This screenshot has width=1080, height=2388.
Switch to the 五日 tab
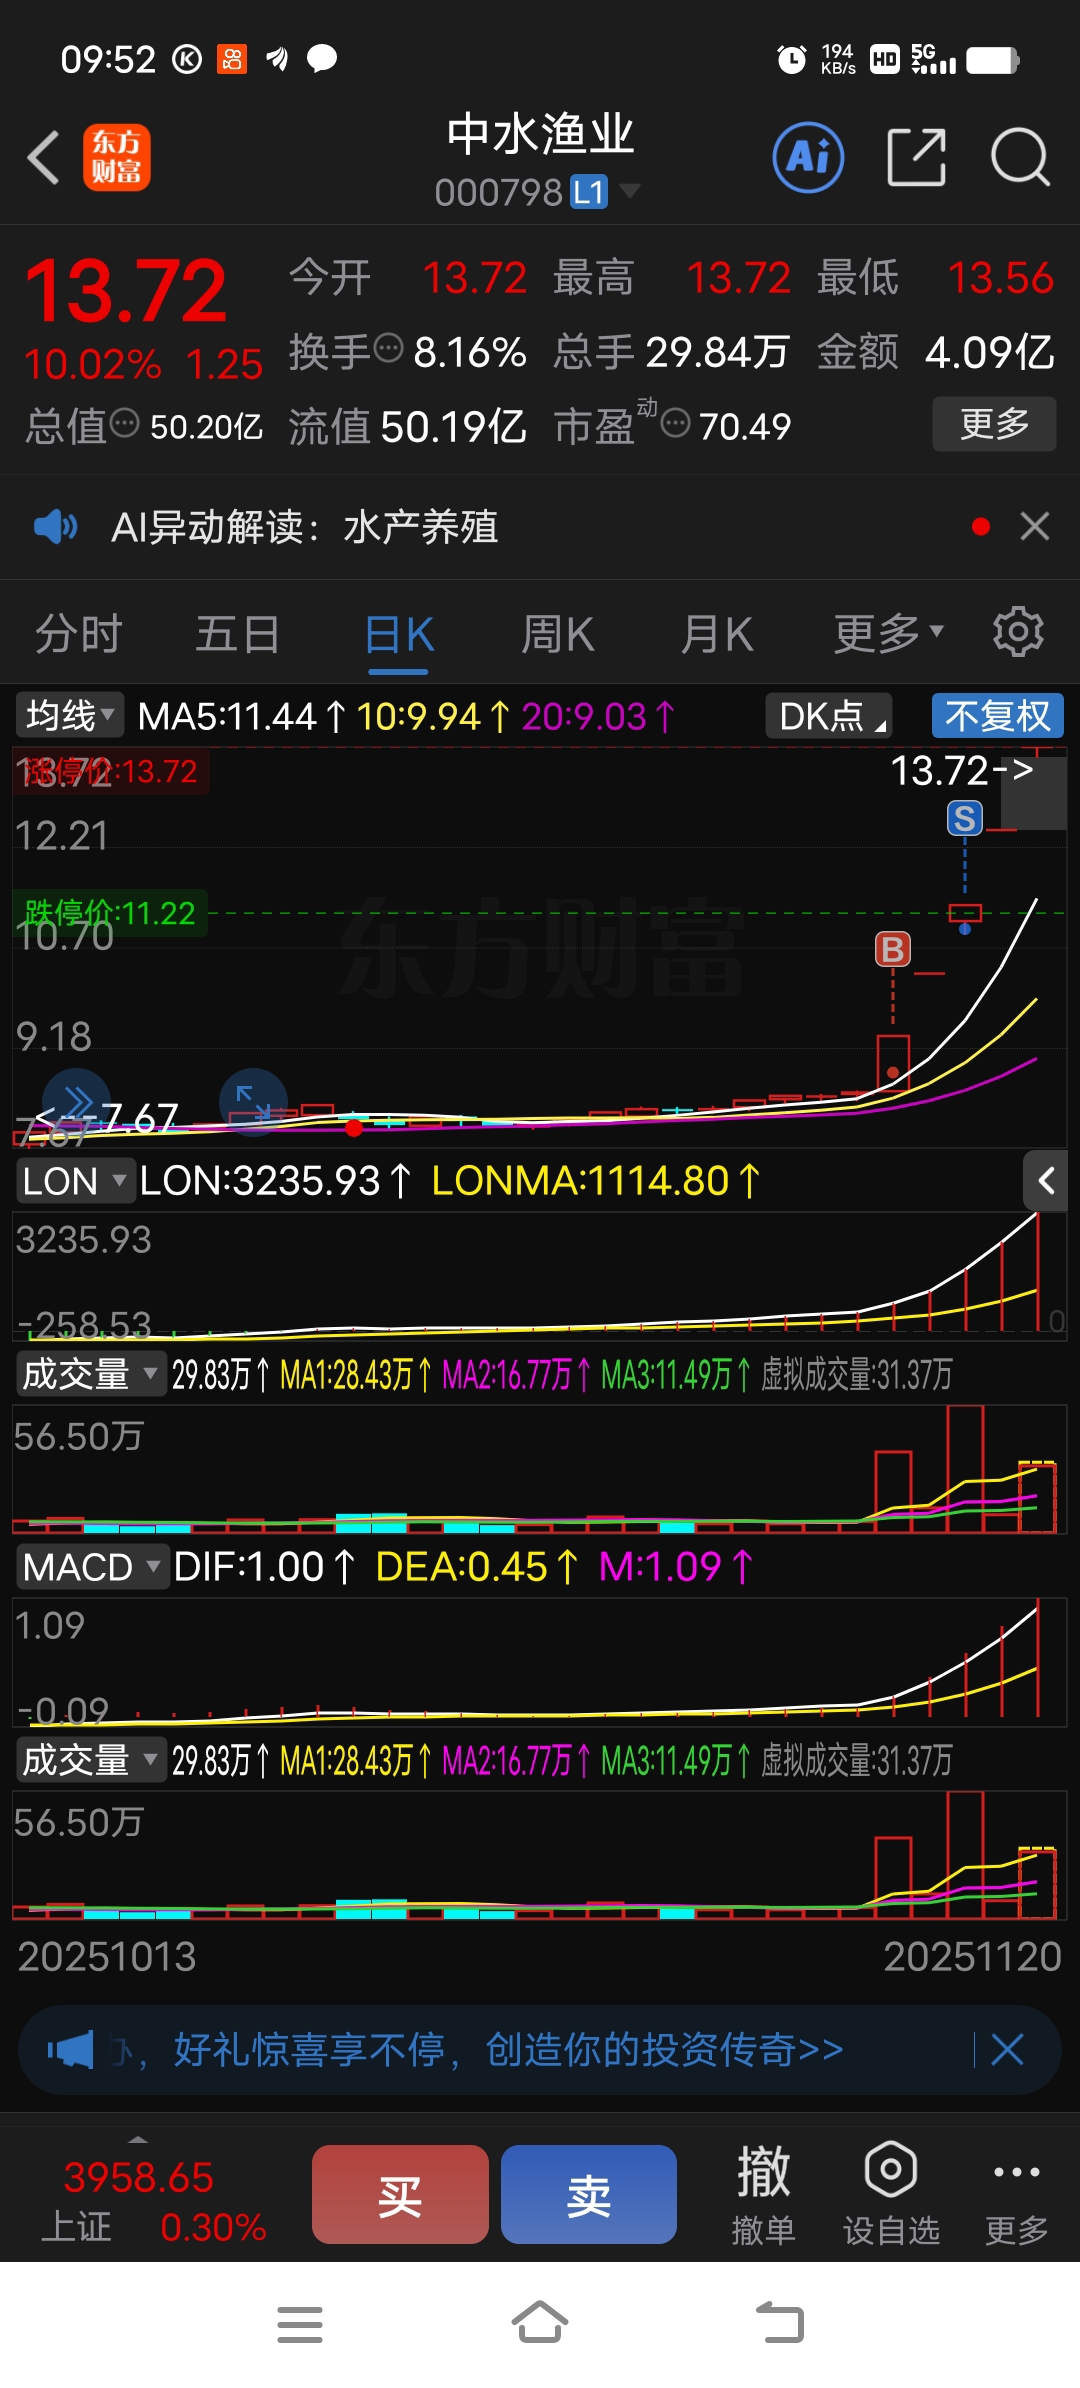pyautogui.click(x=237, y=633)
